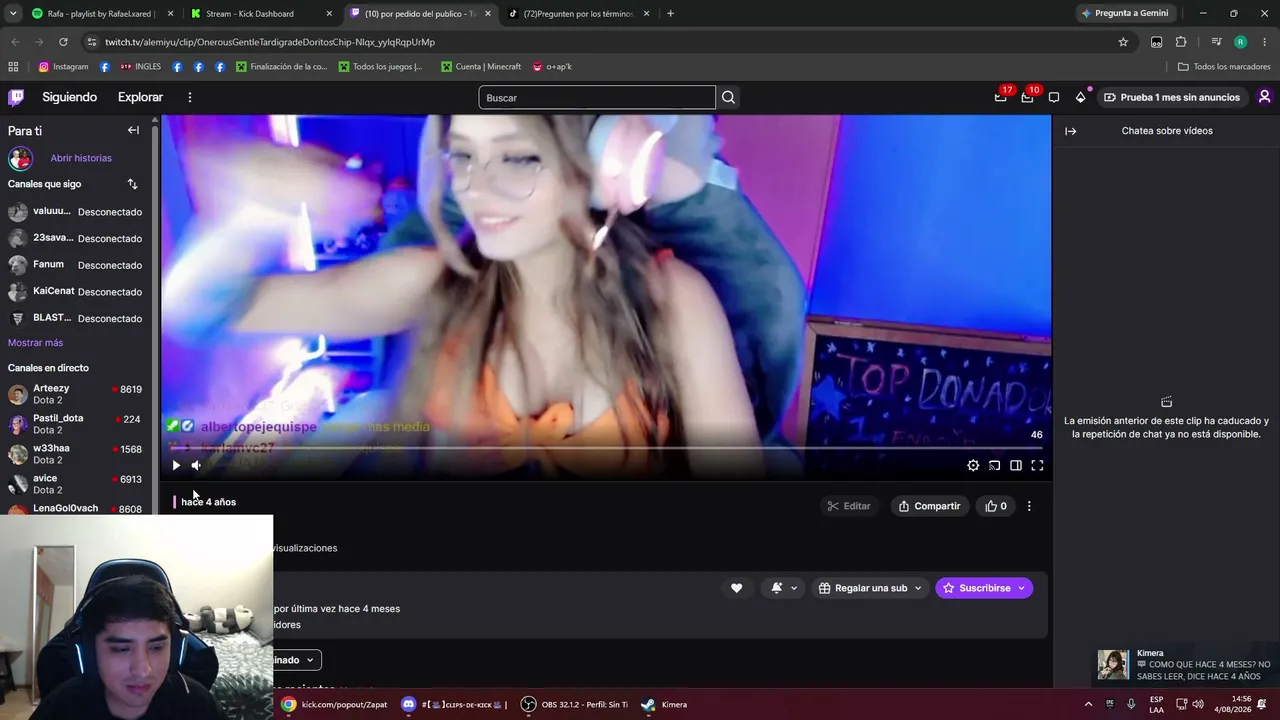Open the whispers chat bubble icon
1280x720 pixels.
(x=1054, y=97)
